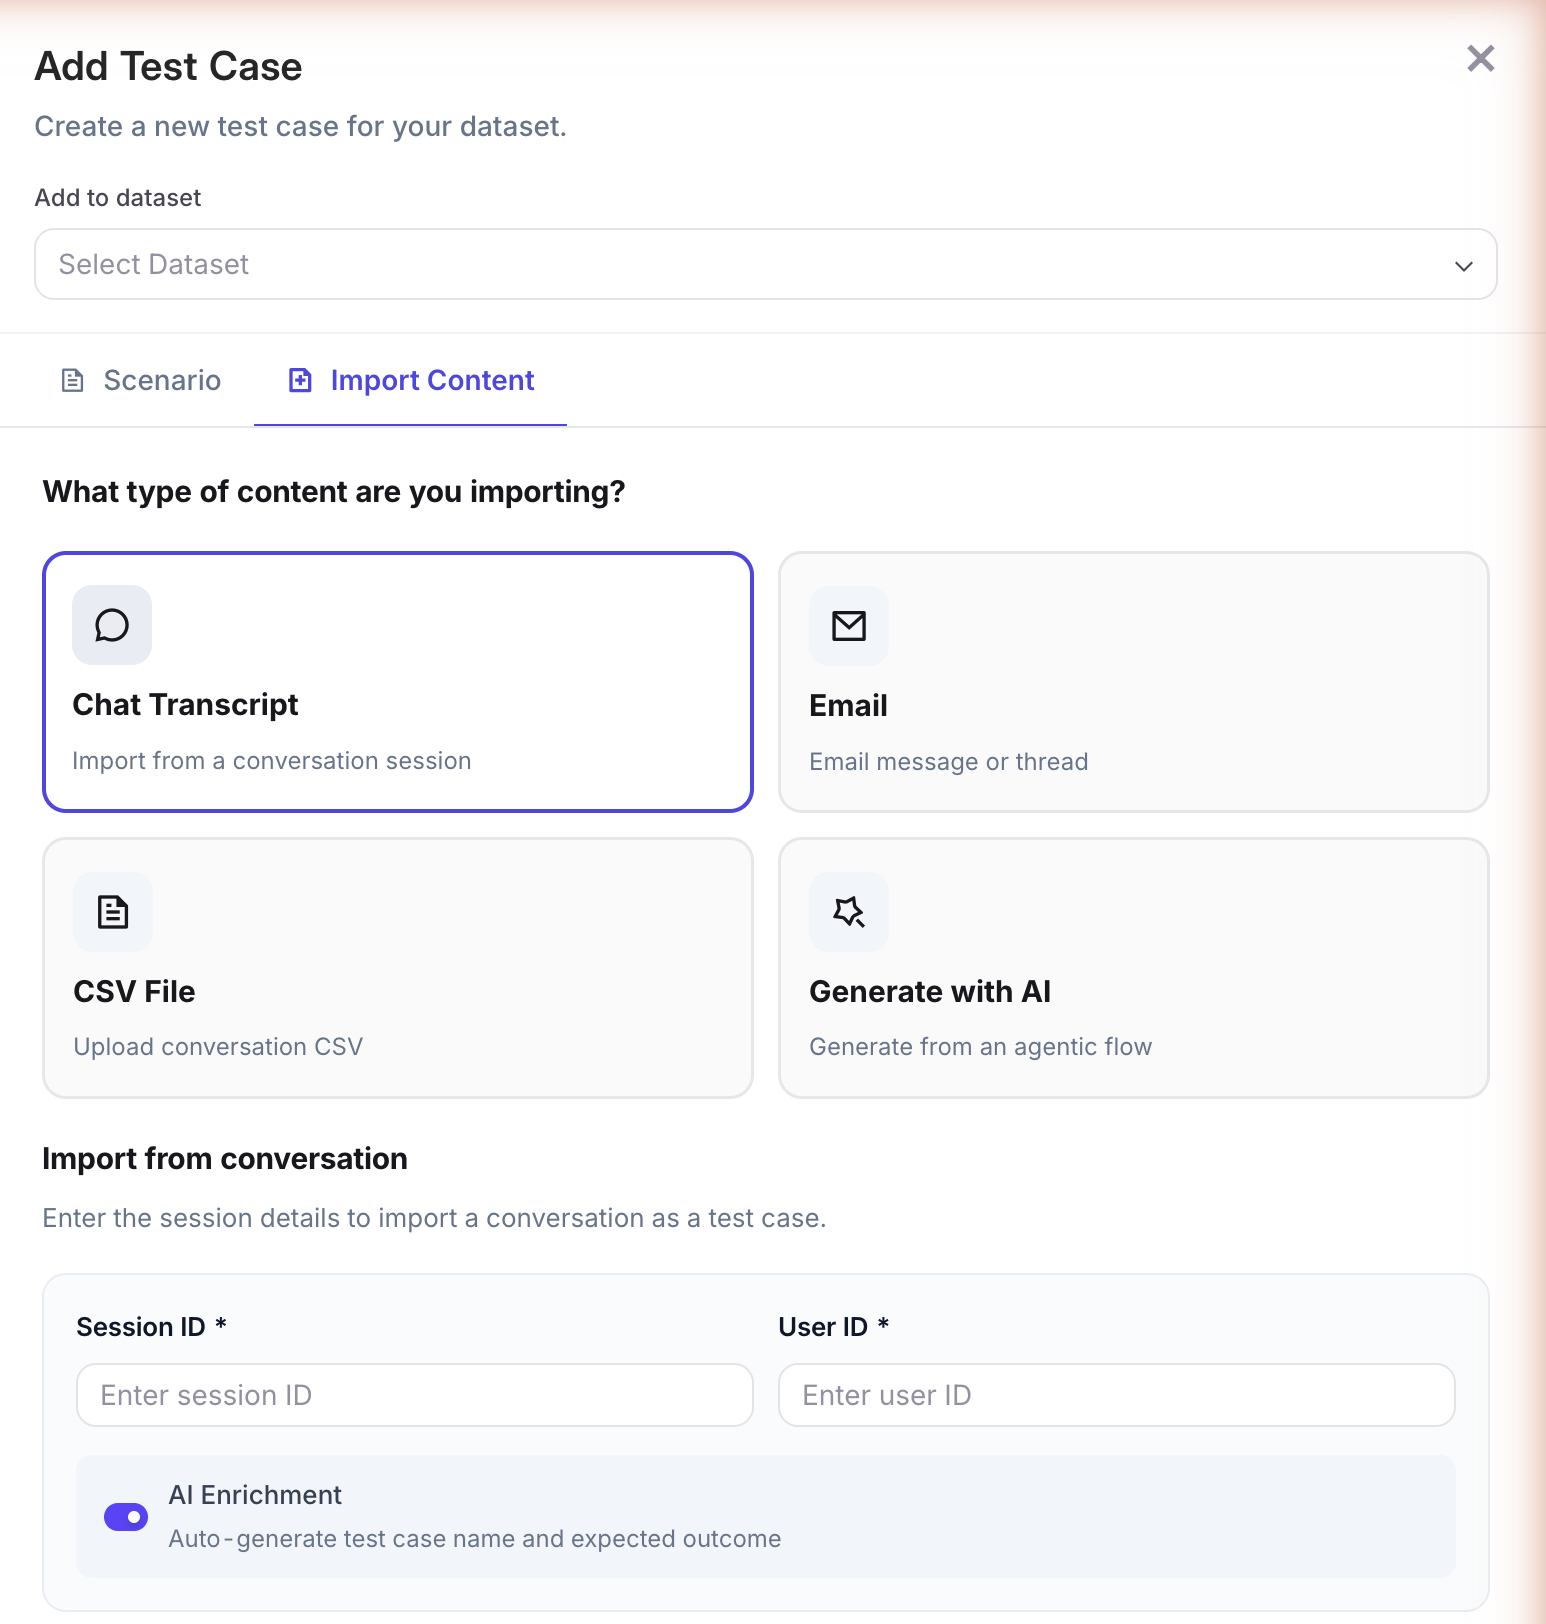Image resolution: width=1546 pixels, height=1624 pixels.
Task: Click the 'Add Test Case' dialog title
Action: pyautogui.click(x=169, y=67)
